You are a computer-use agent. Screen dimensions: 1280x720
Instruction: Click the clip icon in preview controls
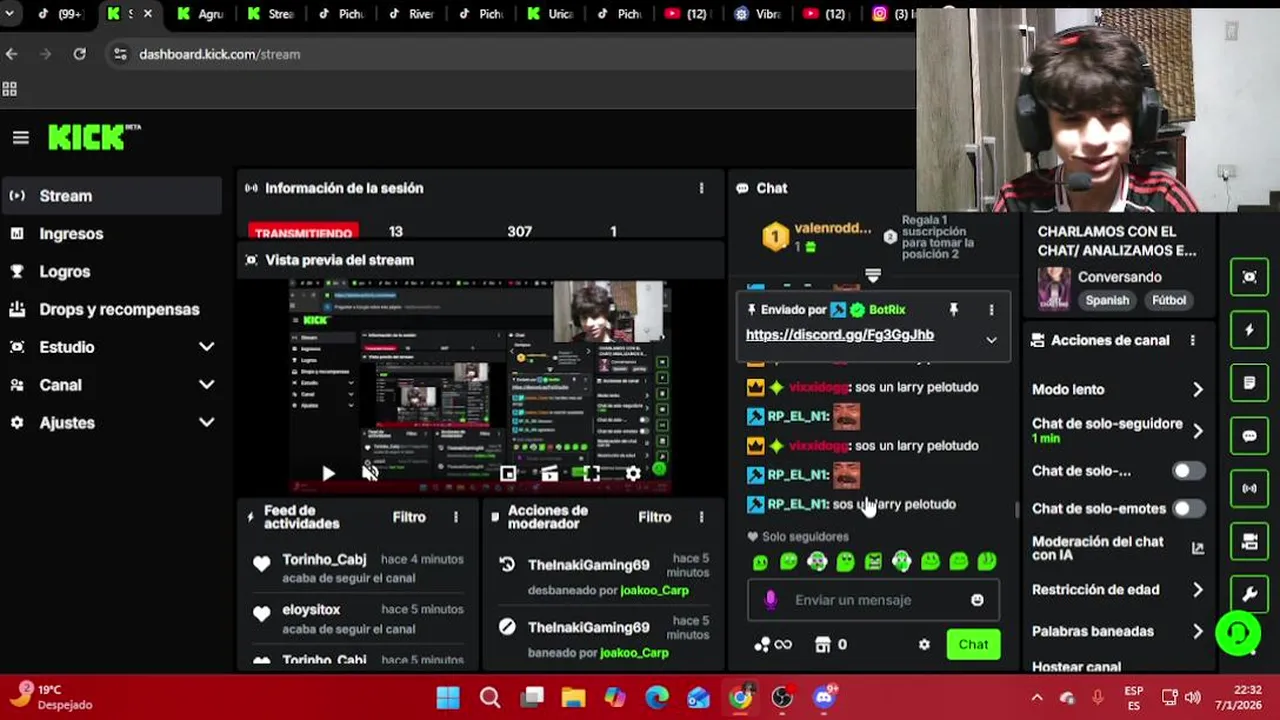point(549,473)
